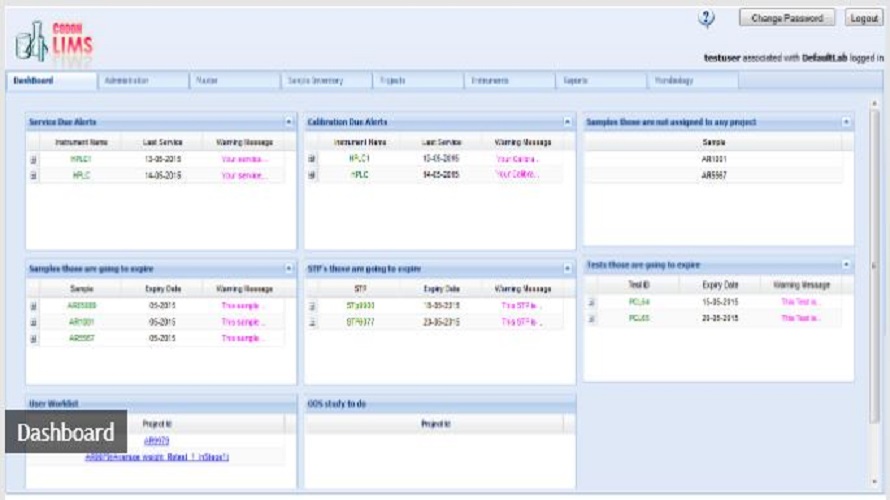Open the AR9979 project link in User Worklist

pyautogui.click(x=157, y=441)
